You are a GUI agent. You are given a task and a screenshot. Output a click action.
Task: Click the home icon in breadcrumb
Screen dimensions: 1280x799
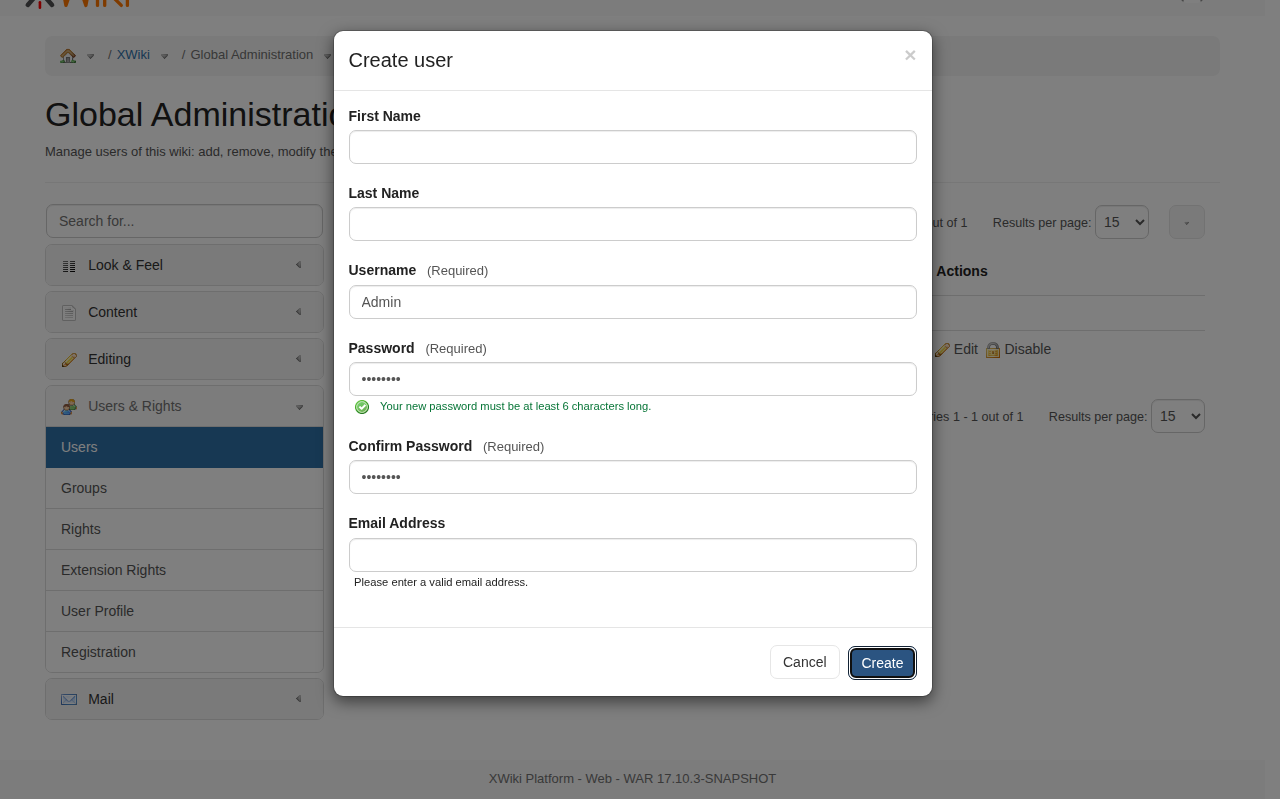(68, 56)
